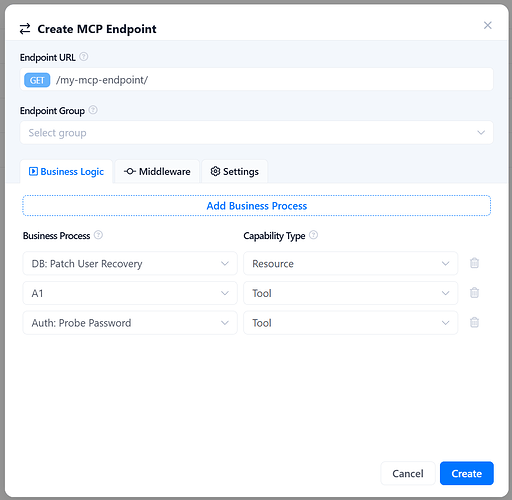
Task: Click the GET method badge
Action: (37, 80)
